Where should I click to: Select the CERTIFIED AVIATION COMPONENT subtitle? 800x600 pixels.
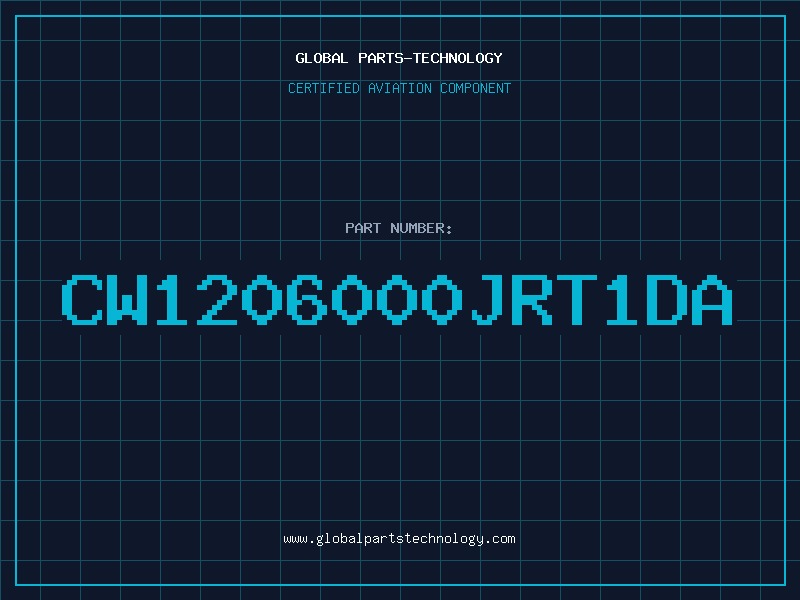(x=399, y=88)
